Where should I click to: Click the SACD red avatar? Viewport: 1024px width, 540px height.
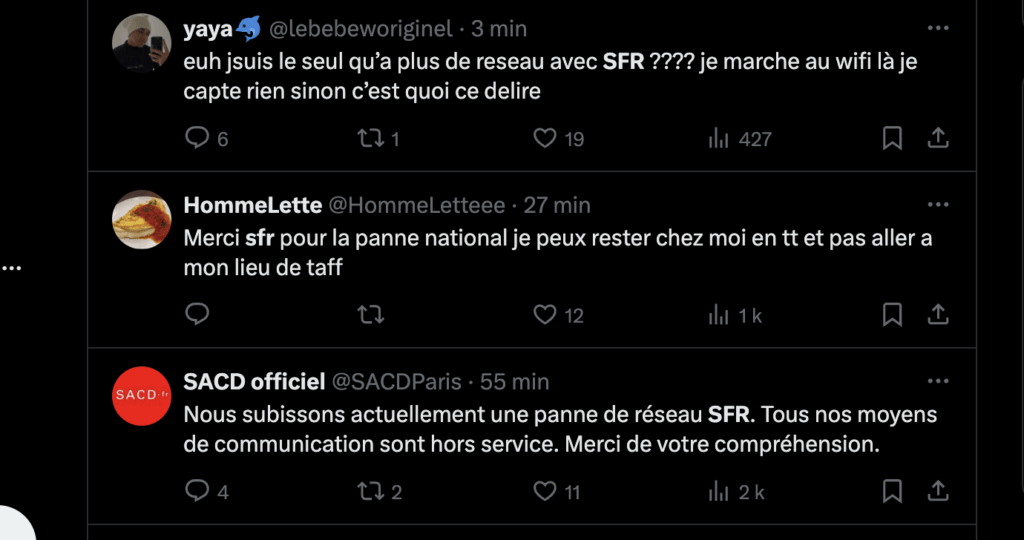[141, 396]
